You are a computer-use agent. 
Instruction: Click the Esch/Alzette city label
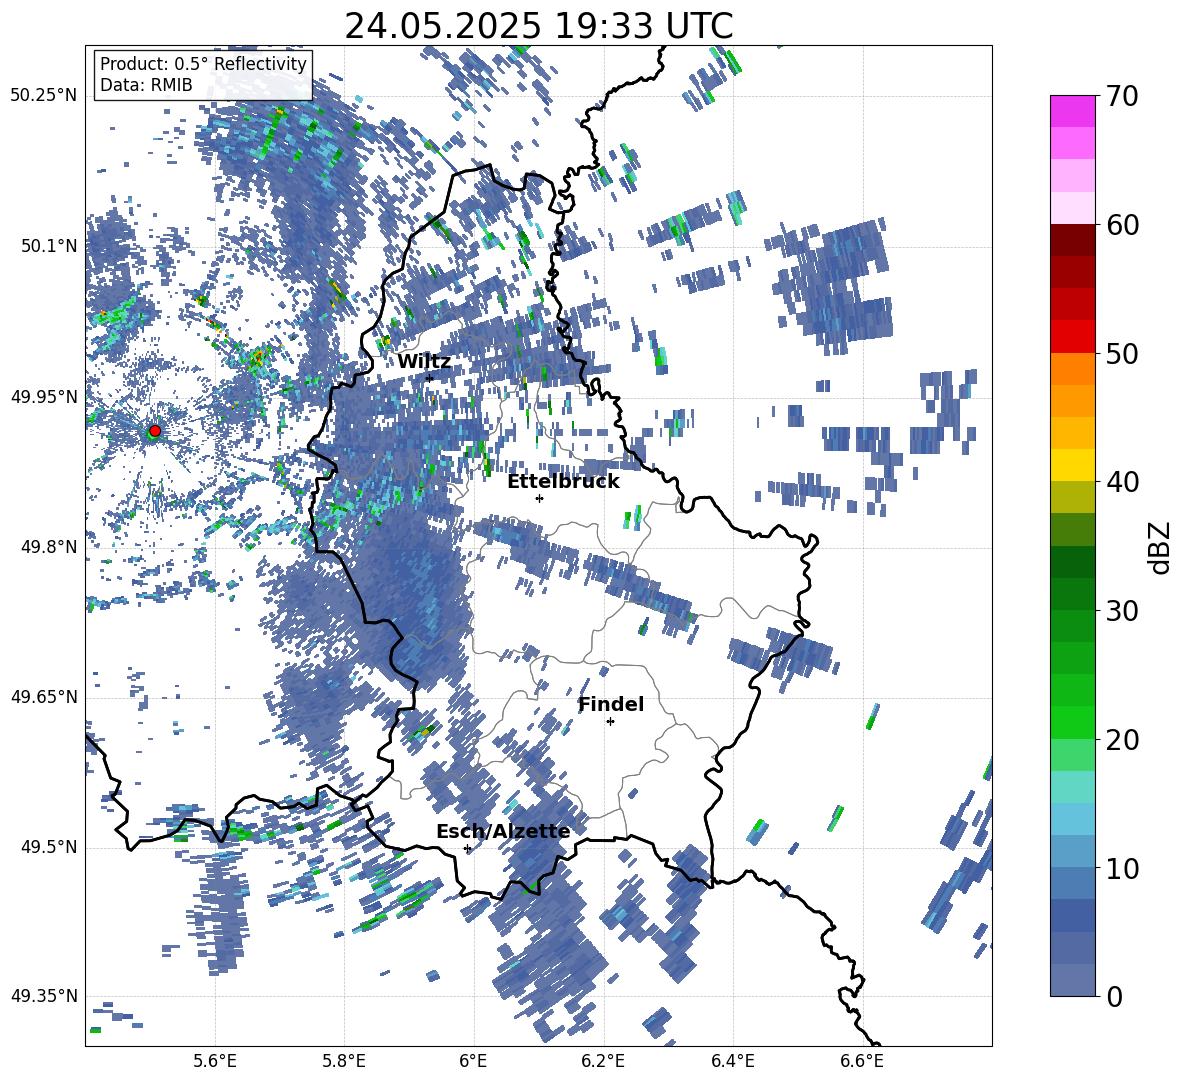pos(503,831)
